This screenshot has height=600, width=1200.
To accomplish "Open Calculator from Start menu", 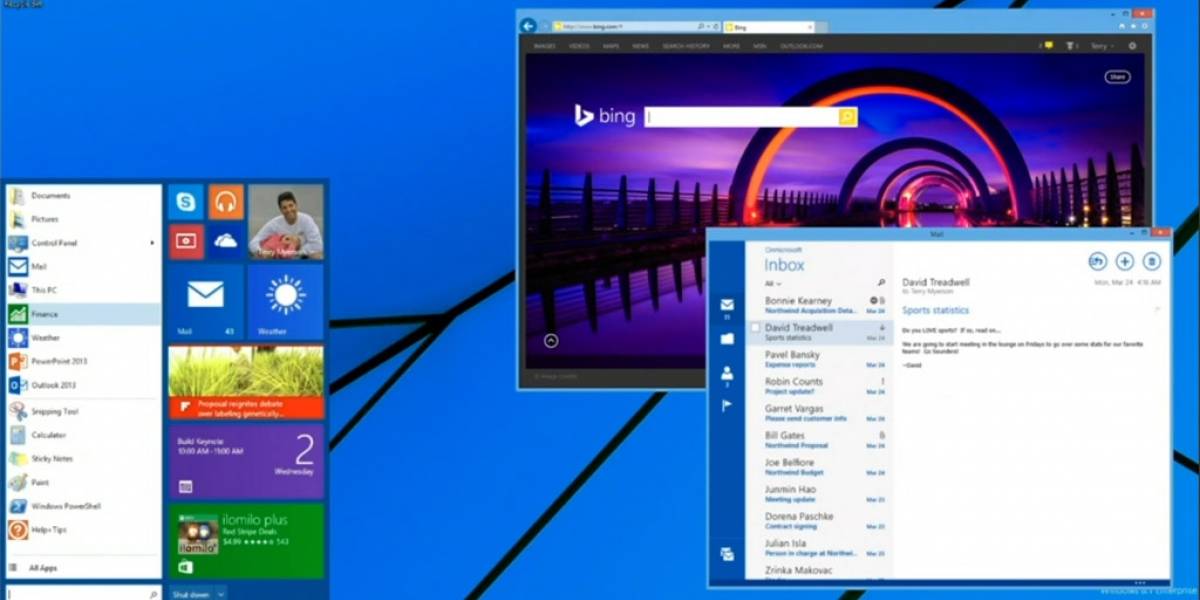I will click(83, 435).
